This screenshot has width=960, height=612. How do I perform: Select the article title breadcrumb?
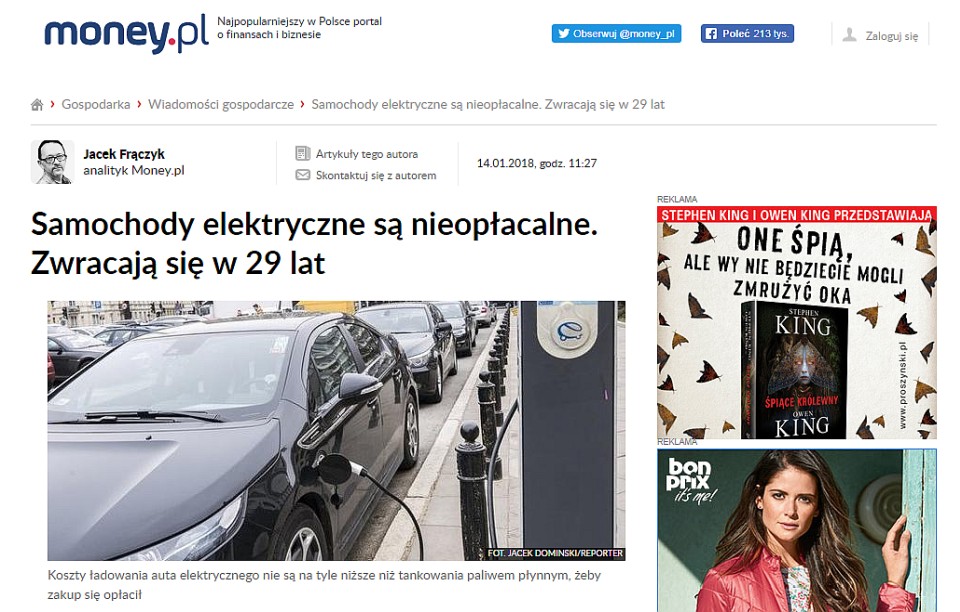[488, 105]
